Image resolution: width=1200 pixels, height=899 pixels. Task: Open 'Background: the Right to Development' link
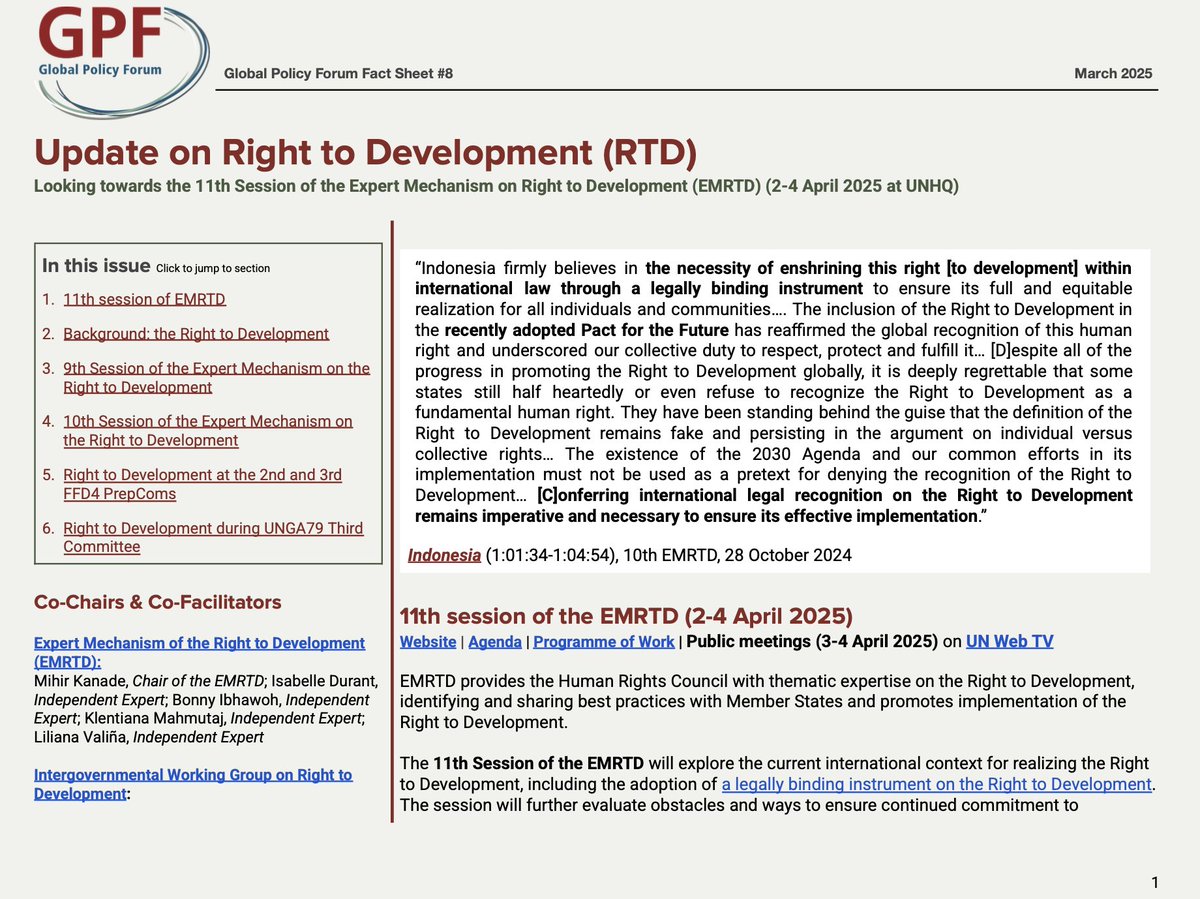coord(196,334)
